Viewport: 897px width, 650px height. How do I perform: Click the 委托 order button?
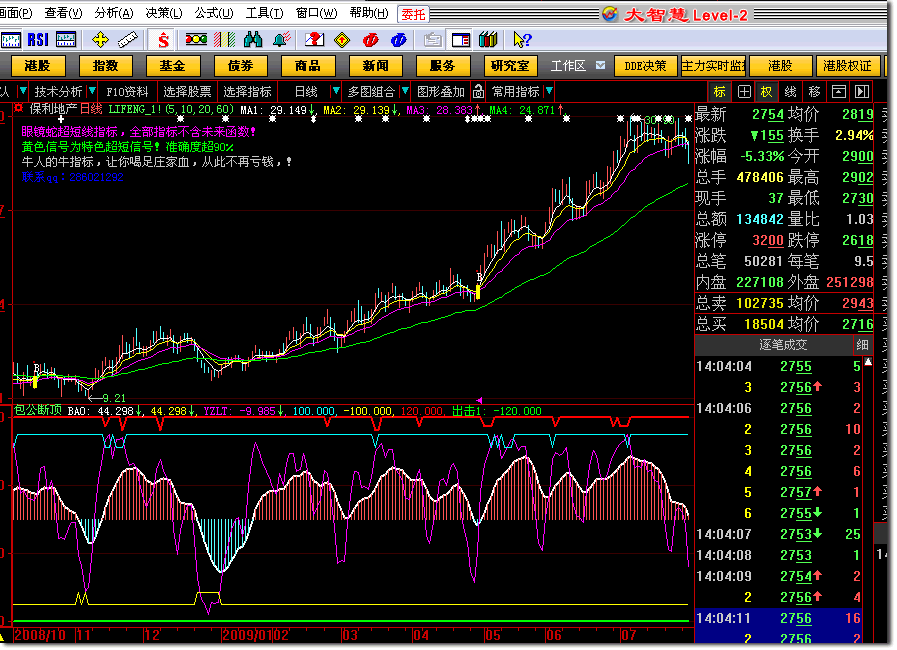click(413, 14)
